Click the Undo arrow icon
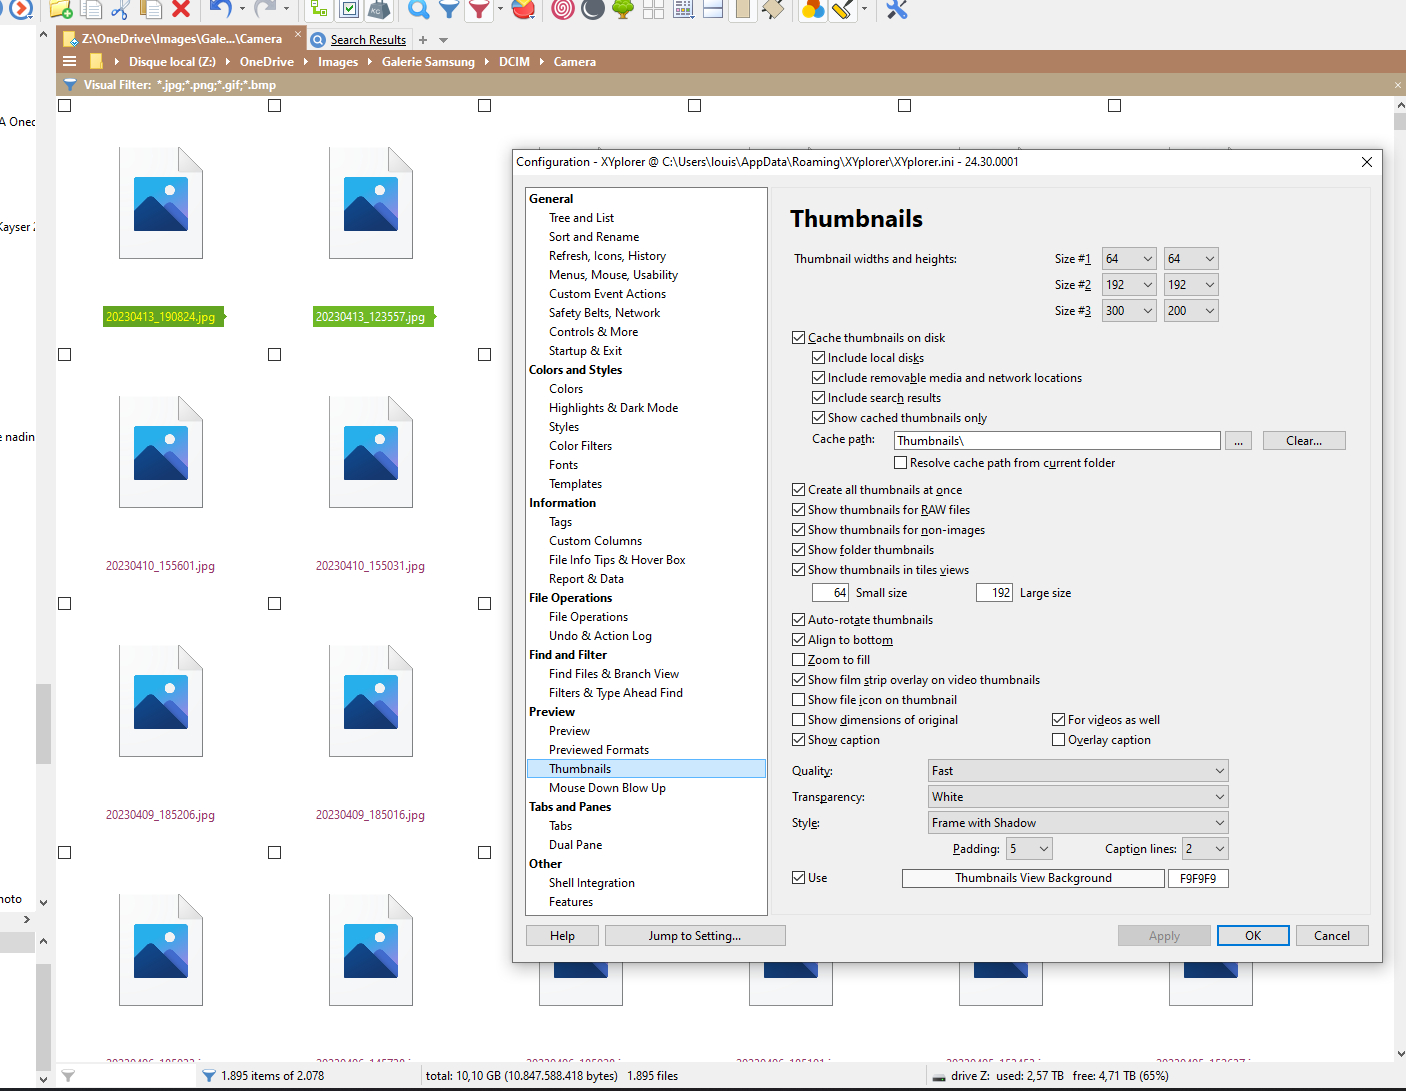Image resolution: width=1406 pixels, height=1091 pixels. 221,9
